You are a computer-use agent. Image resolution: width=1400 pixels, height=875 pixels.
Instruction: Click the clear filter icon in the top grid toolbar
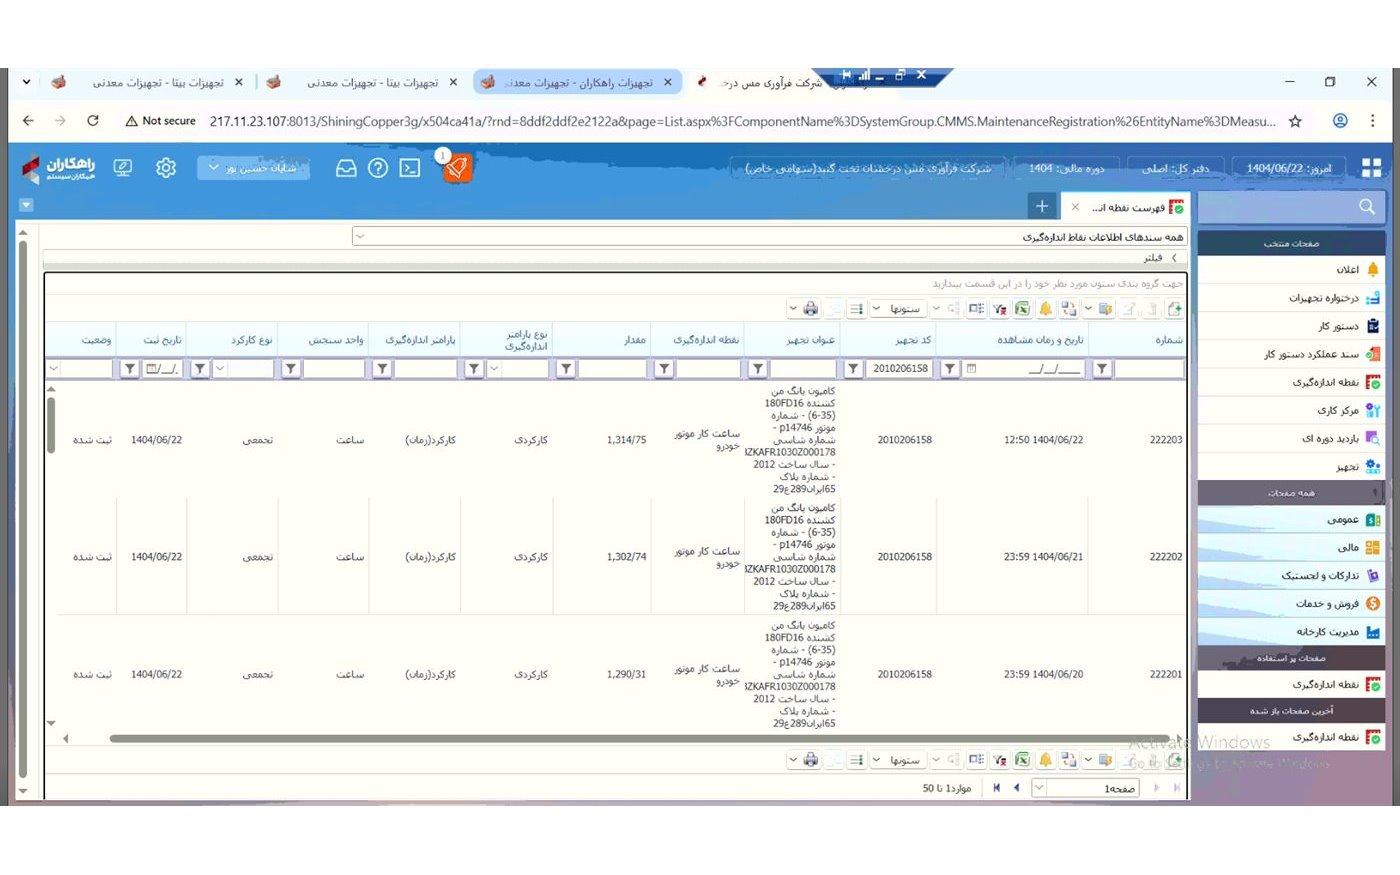pos(999,309)
